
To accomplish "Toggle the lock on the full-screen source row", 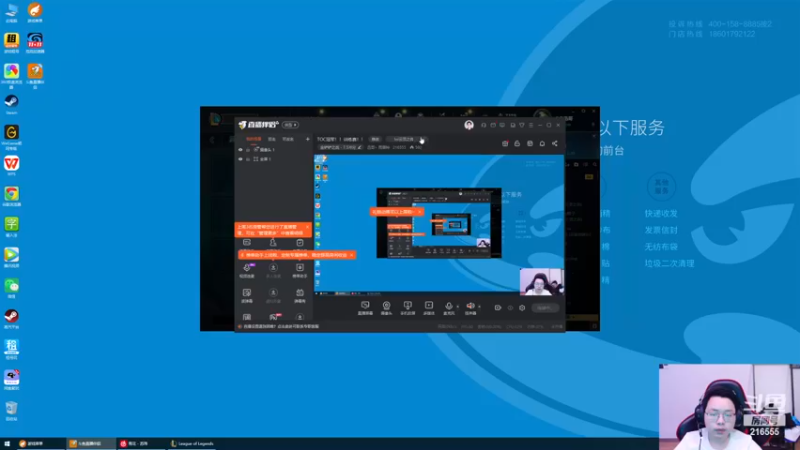I will coord(248,159).
